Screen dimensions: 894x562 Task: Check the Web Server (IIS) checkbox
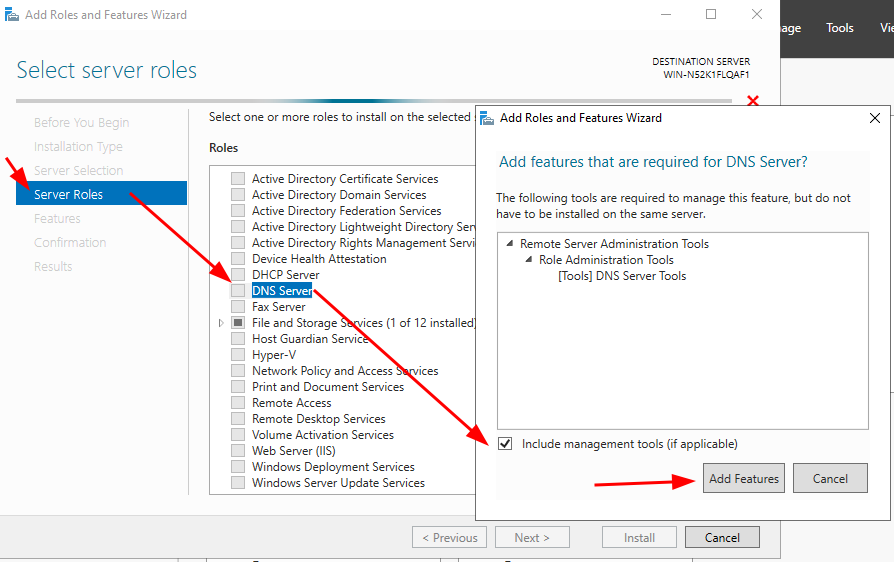[238, 451]
